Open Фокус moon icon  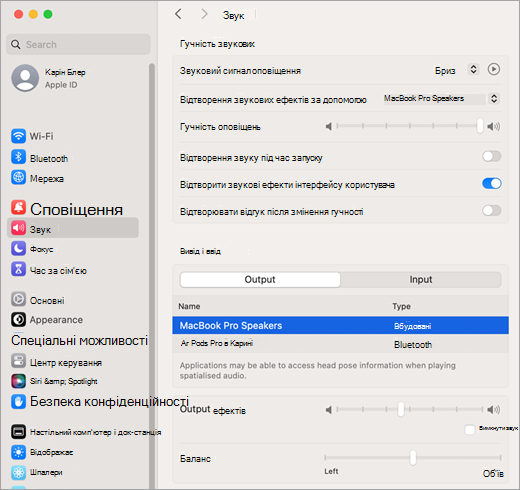coord(18,249)
